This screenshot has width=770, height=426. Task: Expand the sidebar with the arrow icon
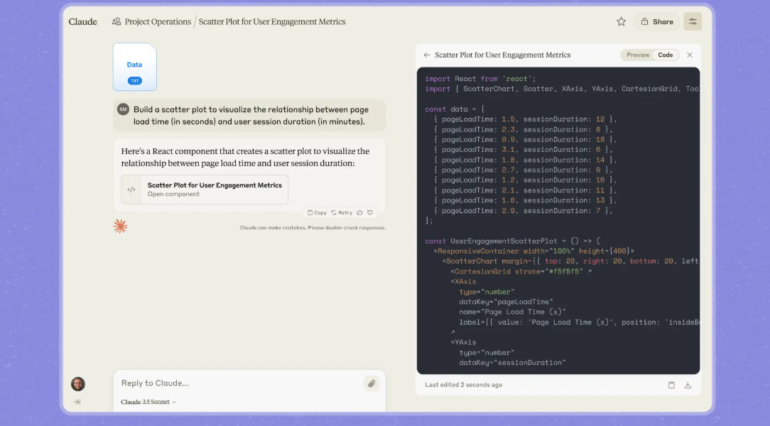[x=78, y=402]
